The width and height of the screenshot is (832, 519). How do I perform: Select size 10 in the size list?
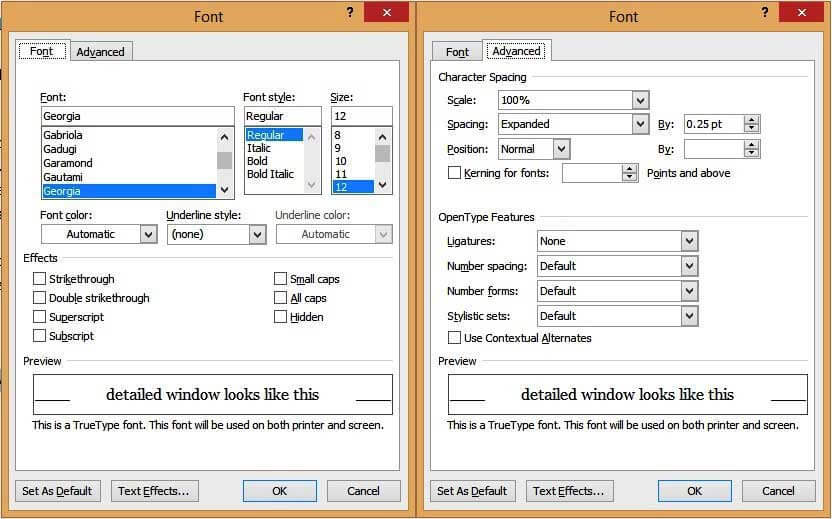pos(353,161)
